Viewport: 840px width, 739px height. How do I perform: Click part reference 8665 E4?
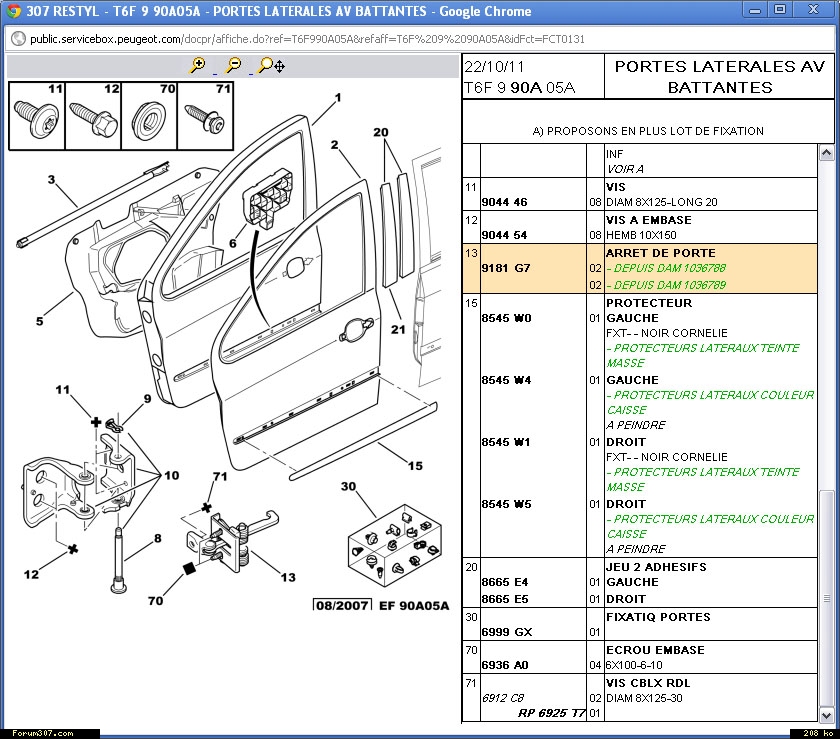(506, 582)
